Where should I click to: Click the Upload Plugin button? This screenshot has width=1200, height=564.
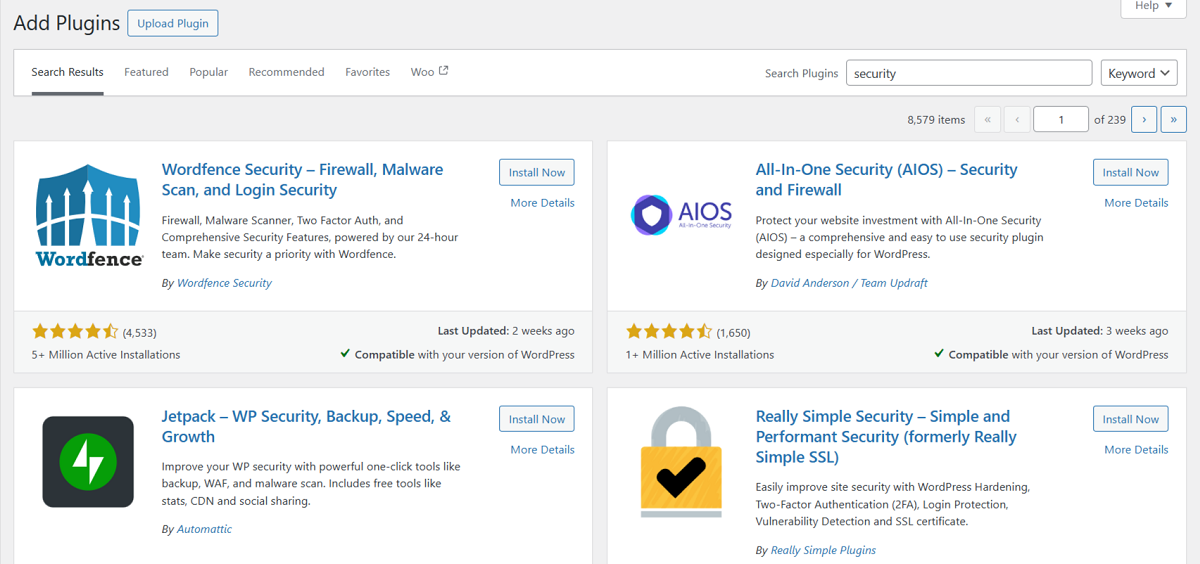pos(173,23)
